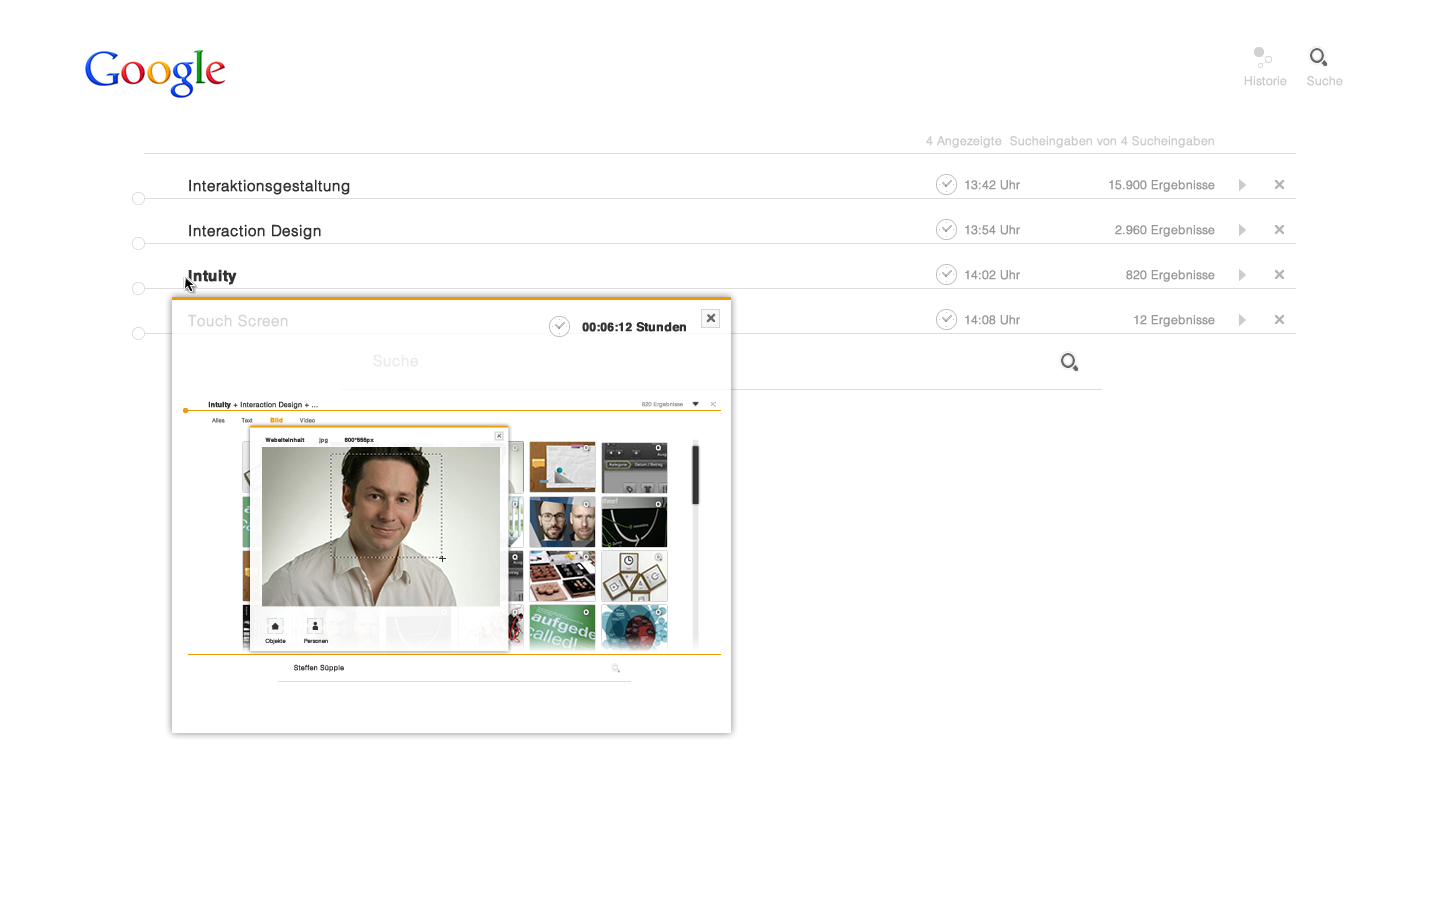Open the chocolate pieces thumbnail in preview
This screenshot has width=1440, height=900.
562,575
